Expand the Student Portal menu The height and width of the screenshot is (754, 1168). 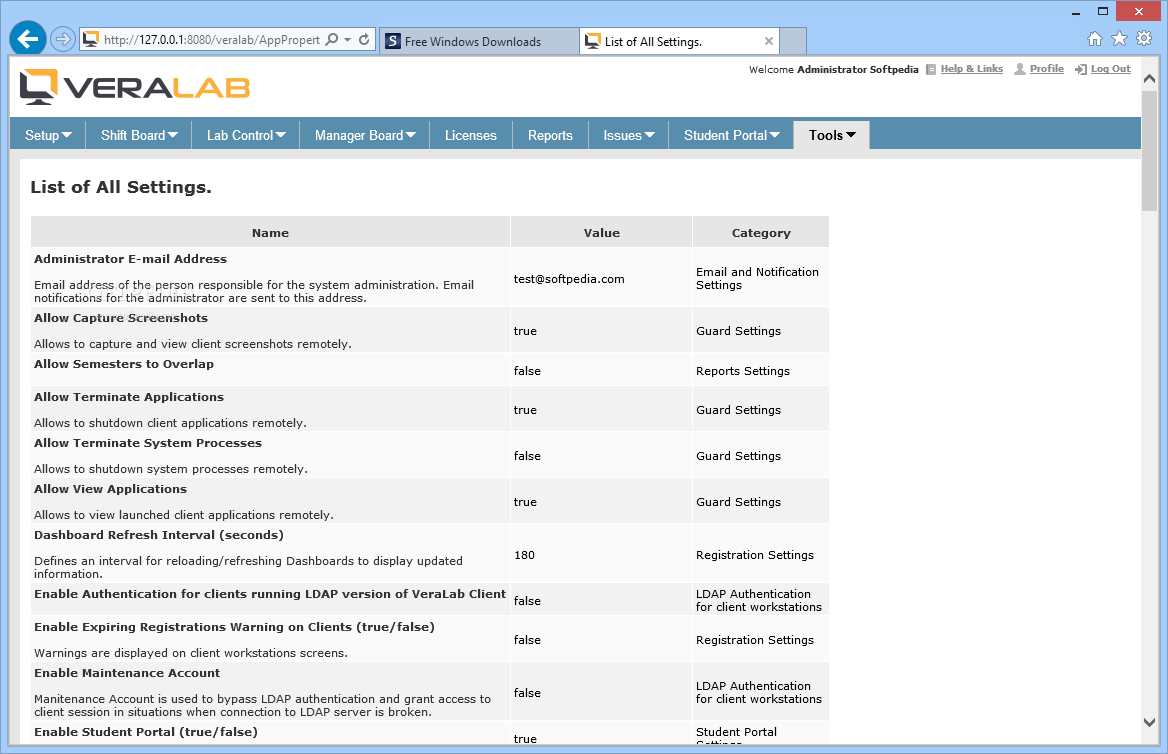click(731, 135)
